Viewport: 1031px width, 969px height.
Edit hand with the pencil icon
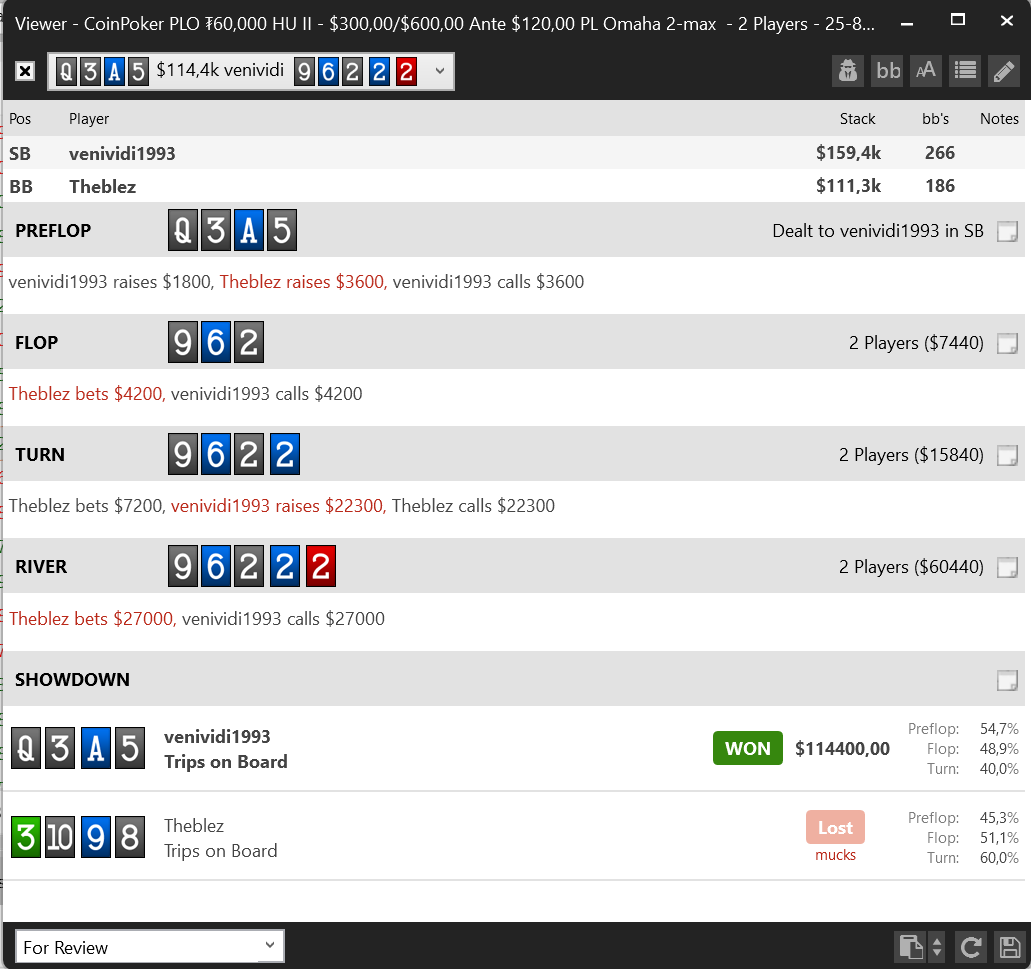(x=1003, y=70)
